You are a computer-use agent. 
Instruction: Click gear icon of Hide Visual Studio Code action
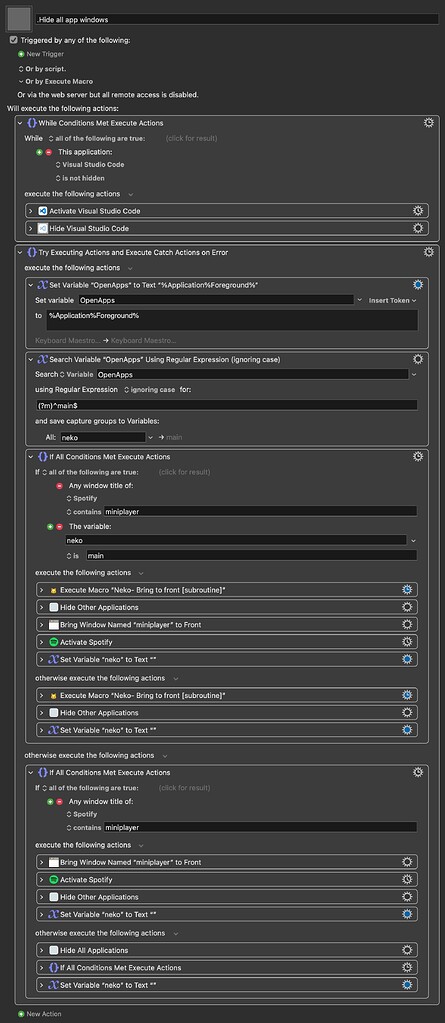[418, 228]
